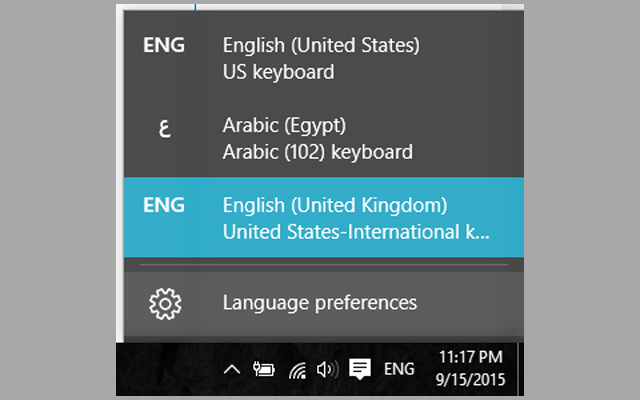This screenshot has width=640, height=400.
Task: Click the volume speaker icon
Action: pyautogui.click(x=327, y=369)
